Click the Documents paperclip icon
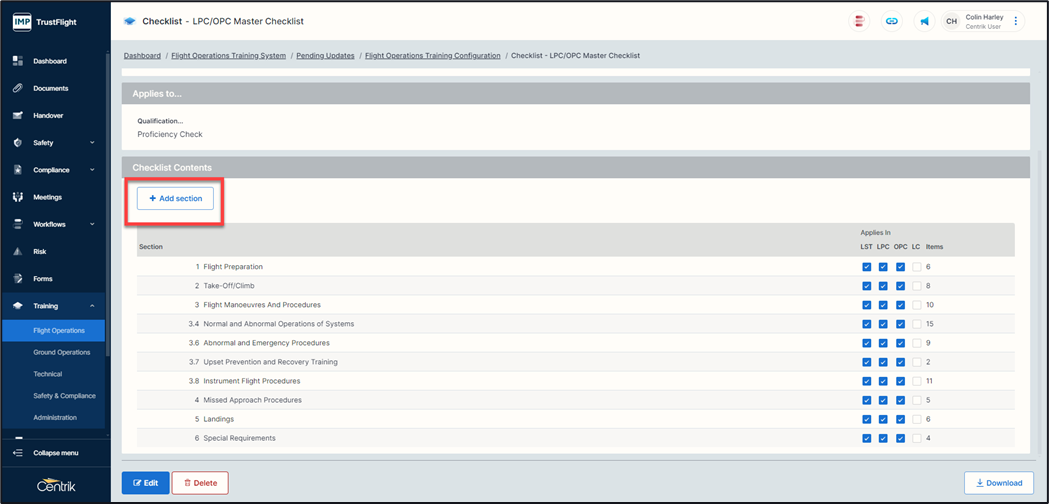This screenshot has width=1049, height=504. (x=18, y=88)
